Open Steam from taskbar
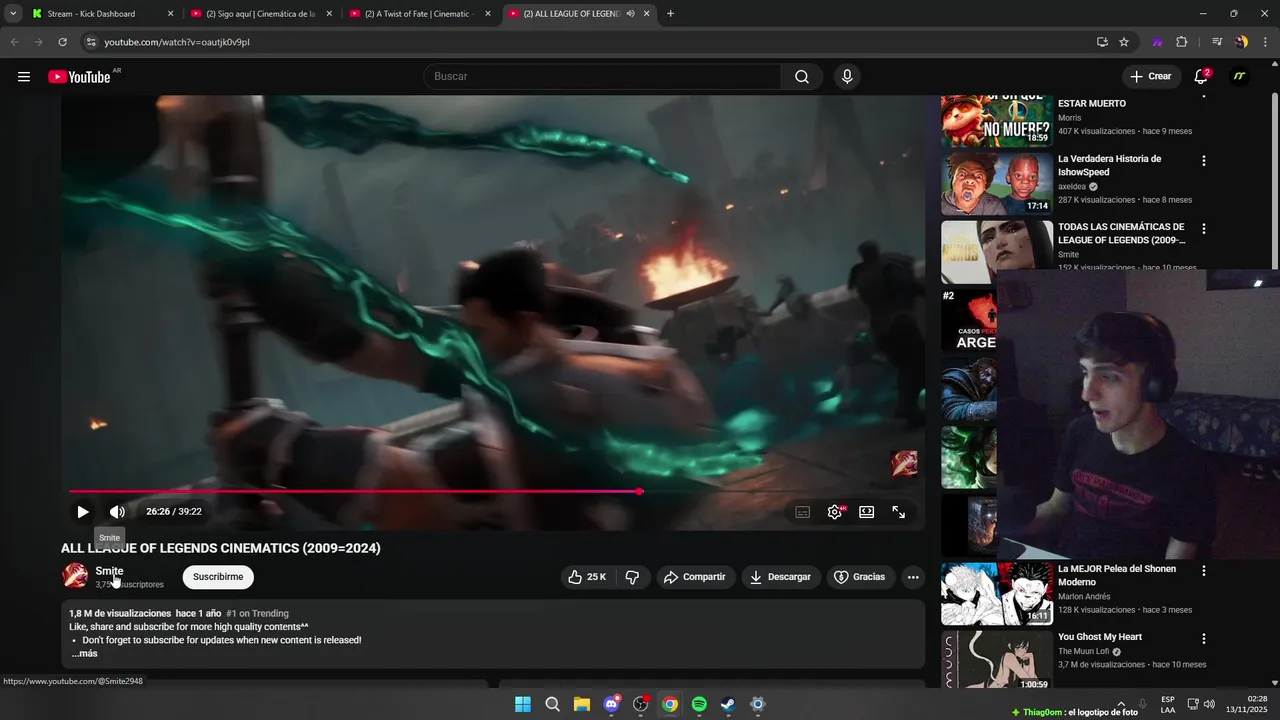The image size is (1280, 720). click(x=728, y=704)
